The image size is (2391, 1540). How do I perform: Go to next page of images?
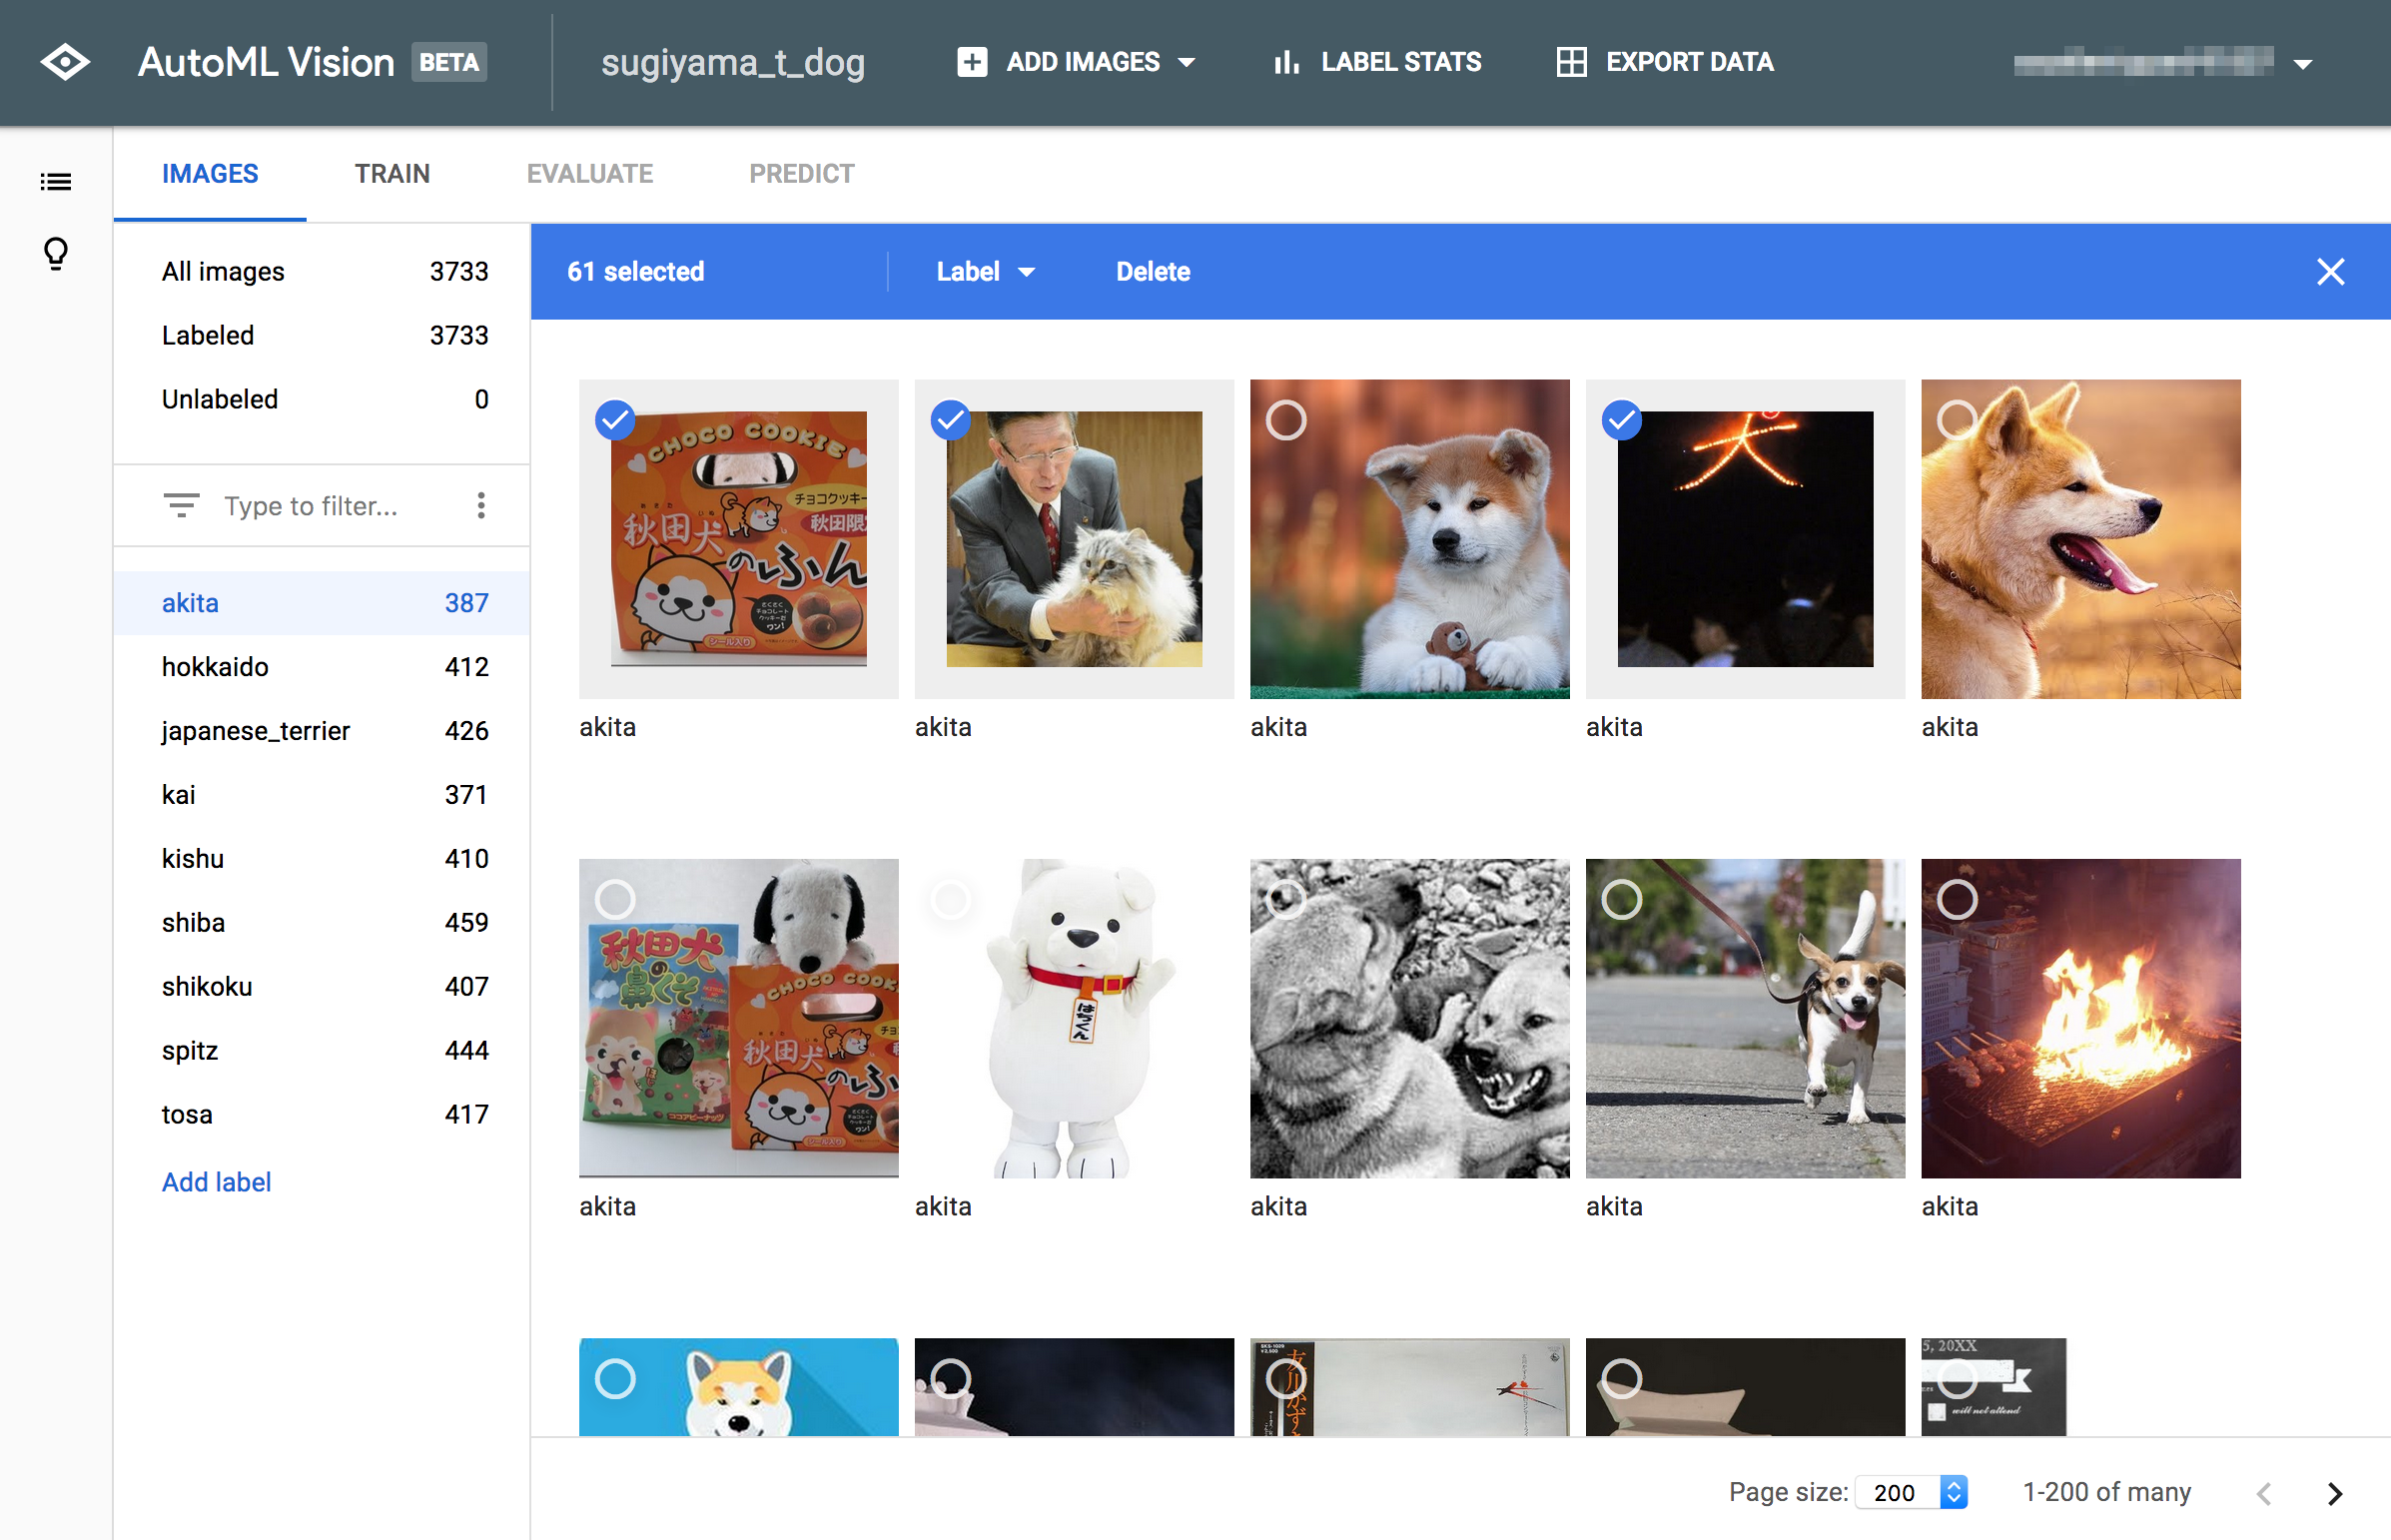click(x=2334, y=1493)
